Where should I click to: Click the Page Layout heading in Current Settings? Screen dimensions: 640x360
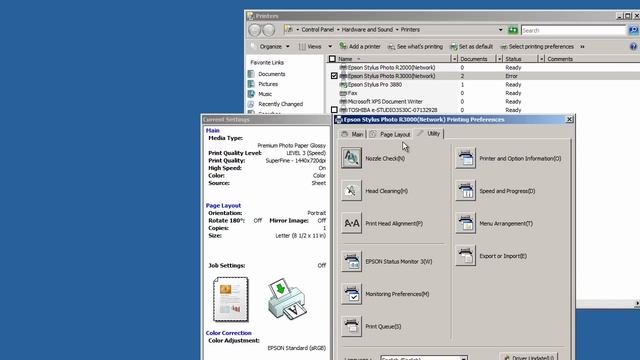[223, 205]
